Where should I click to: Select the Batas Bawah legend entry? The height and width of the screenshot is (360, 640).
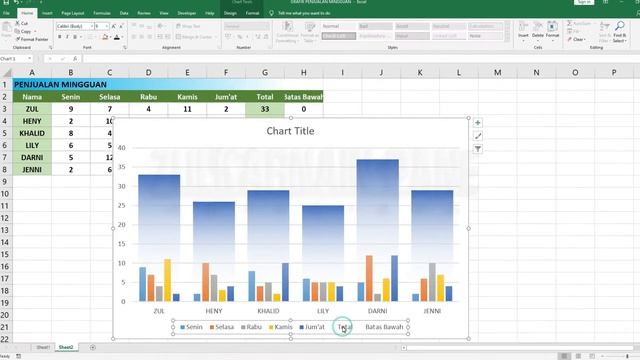(384, 327)
